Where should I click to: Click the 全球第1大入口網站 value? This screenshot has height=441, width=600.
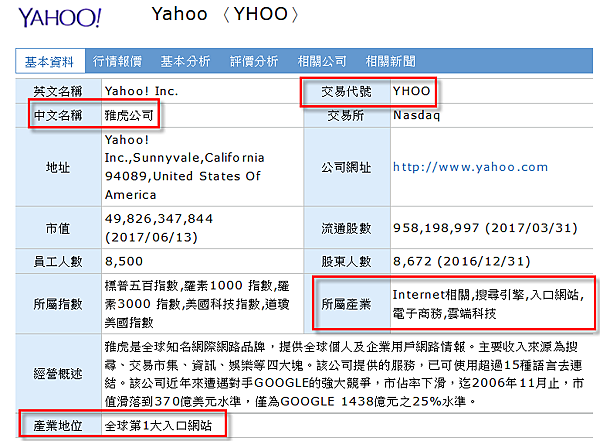tap(158, 425)
